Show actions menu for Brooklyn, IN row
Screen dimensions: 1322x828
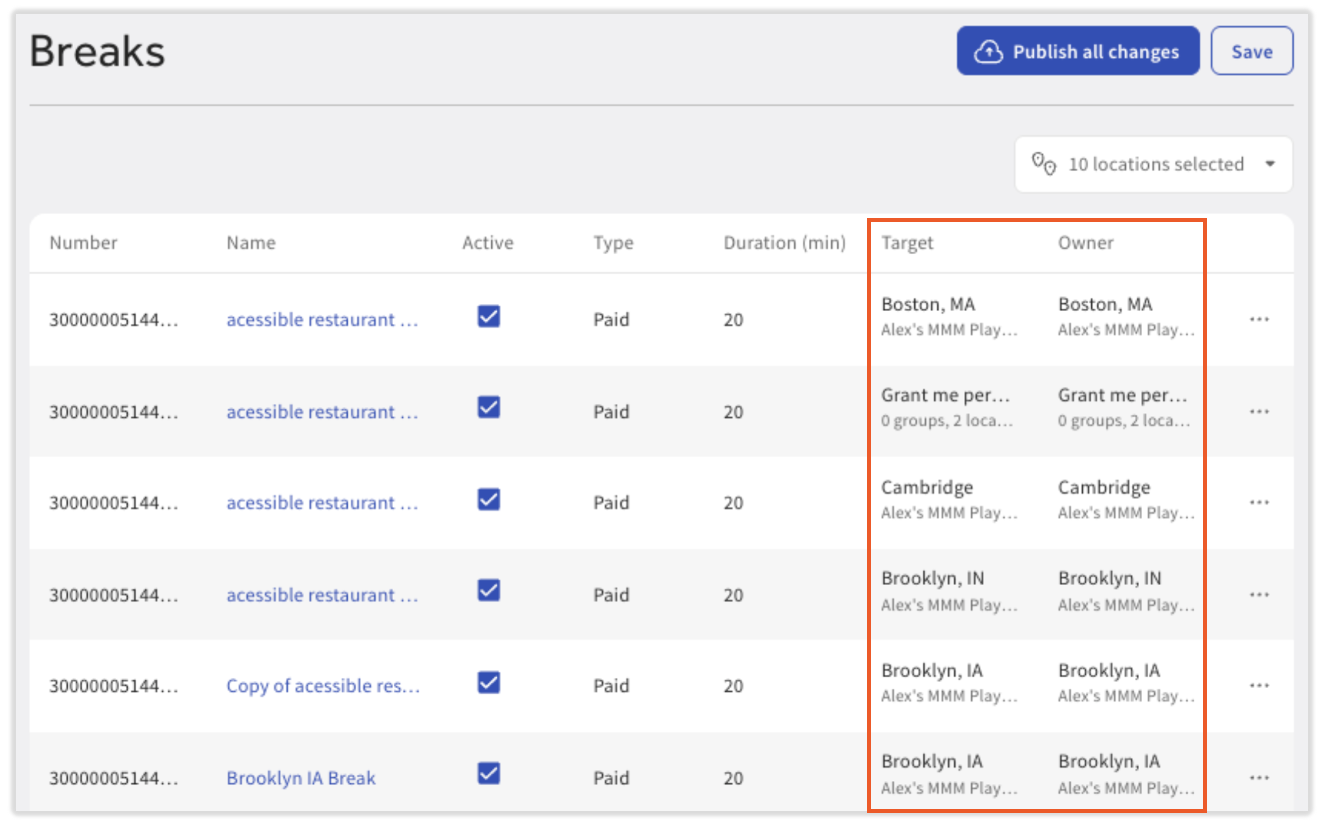click(x=1259, y=594)
